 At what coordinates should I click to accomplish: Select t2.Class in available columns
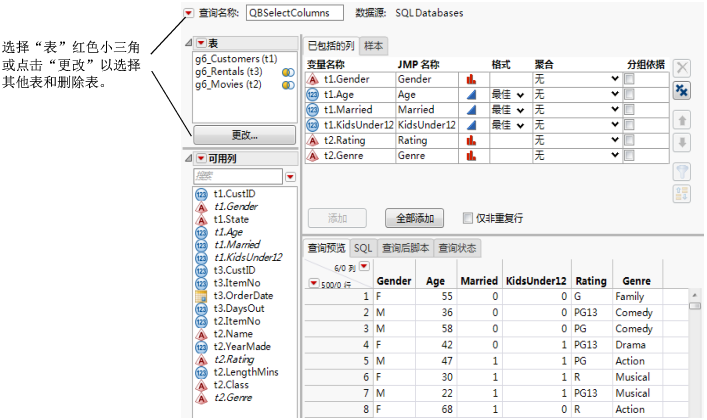click(x=231, y=385)
